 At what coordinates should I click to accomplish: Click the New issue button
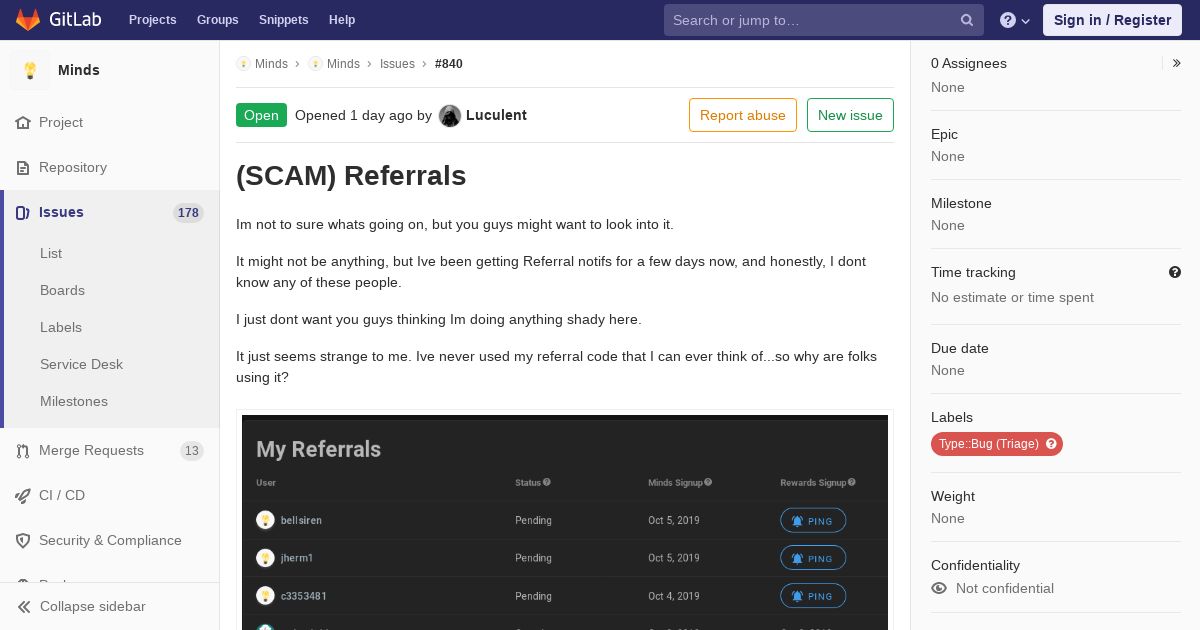[850, 115]
